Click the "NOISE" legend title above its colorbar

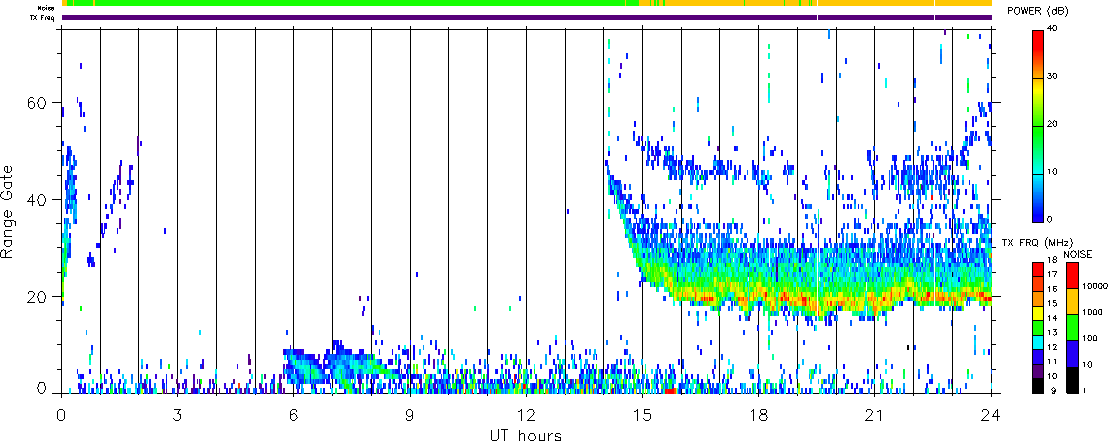click(x=1077, y=253)
